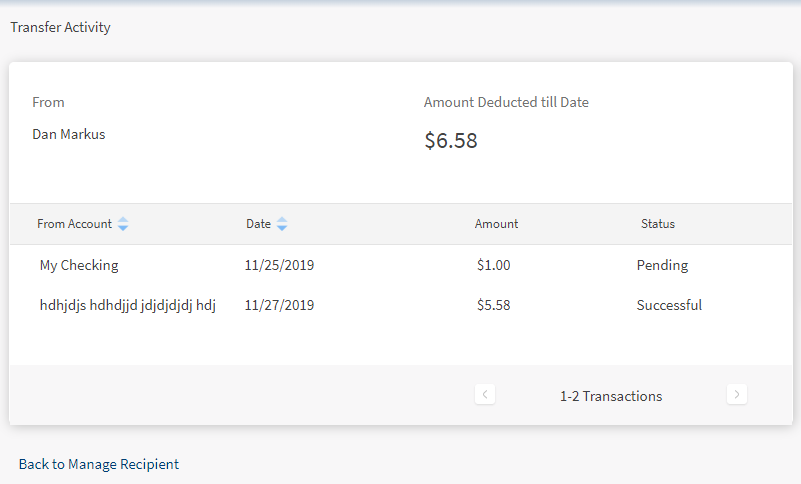Click the $1.00 transaction amount
The width and height of the screenshot is (801, 484).
point(494,265)
